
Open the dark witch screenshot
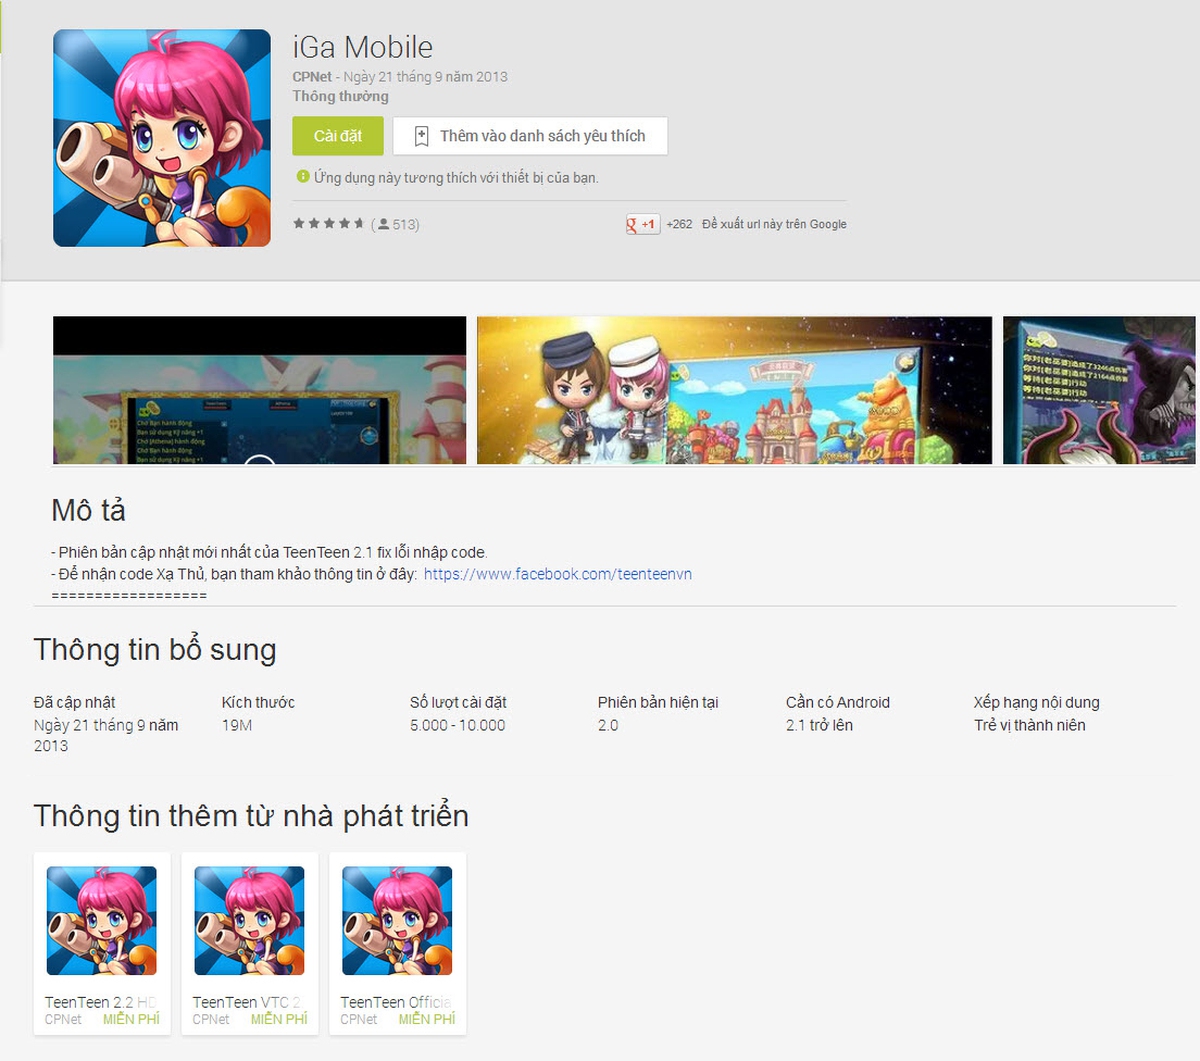1099,390
